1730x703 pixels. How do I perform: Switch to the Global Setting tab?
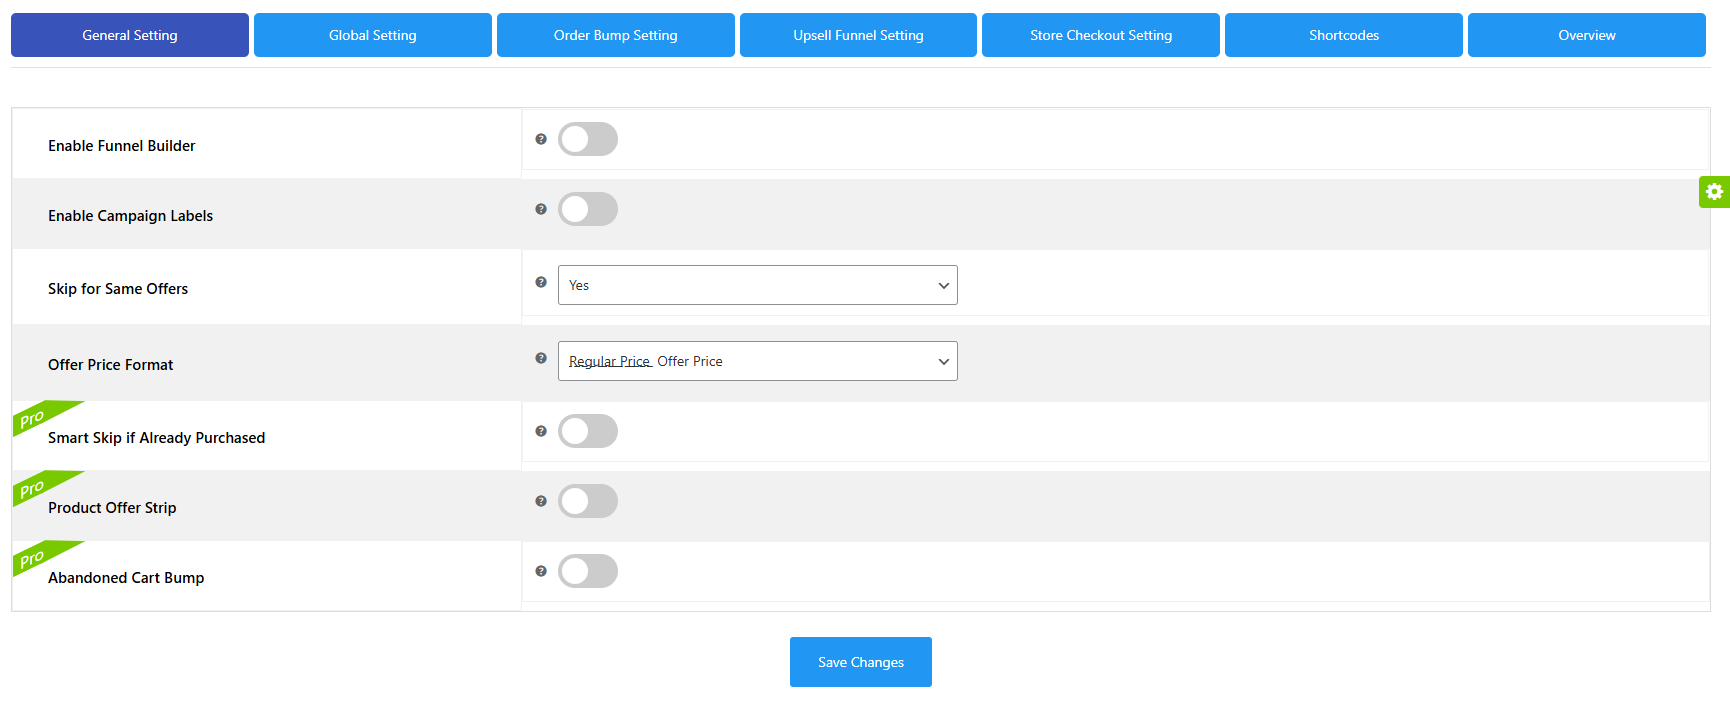[373, 35]
